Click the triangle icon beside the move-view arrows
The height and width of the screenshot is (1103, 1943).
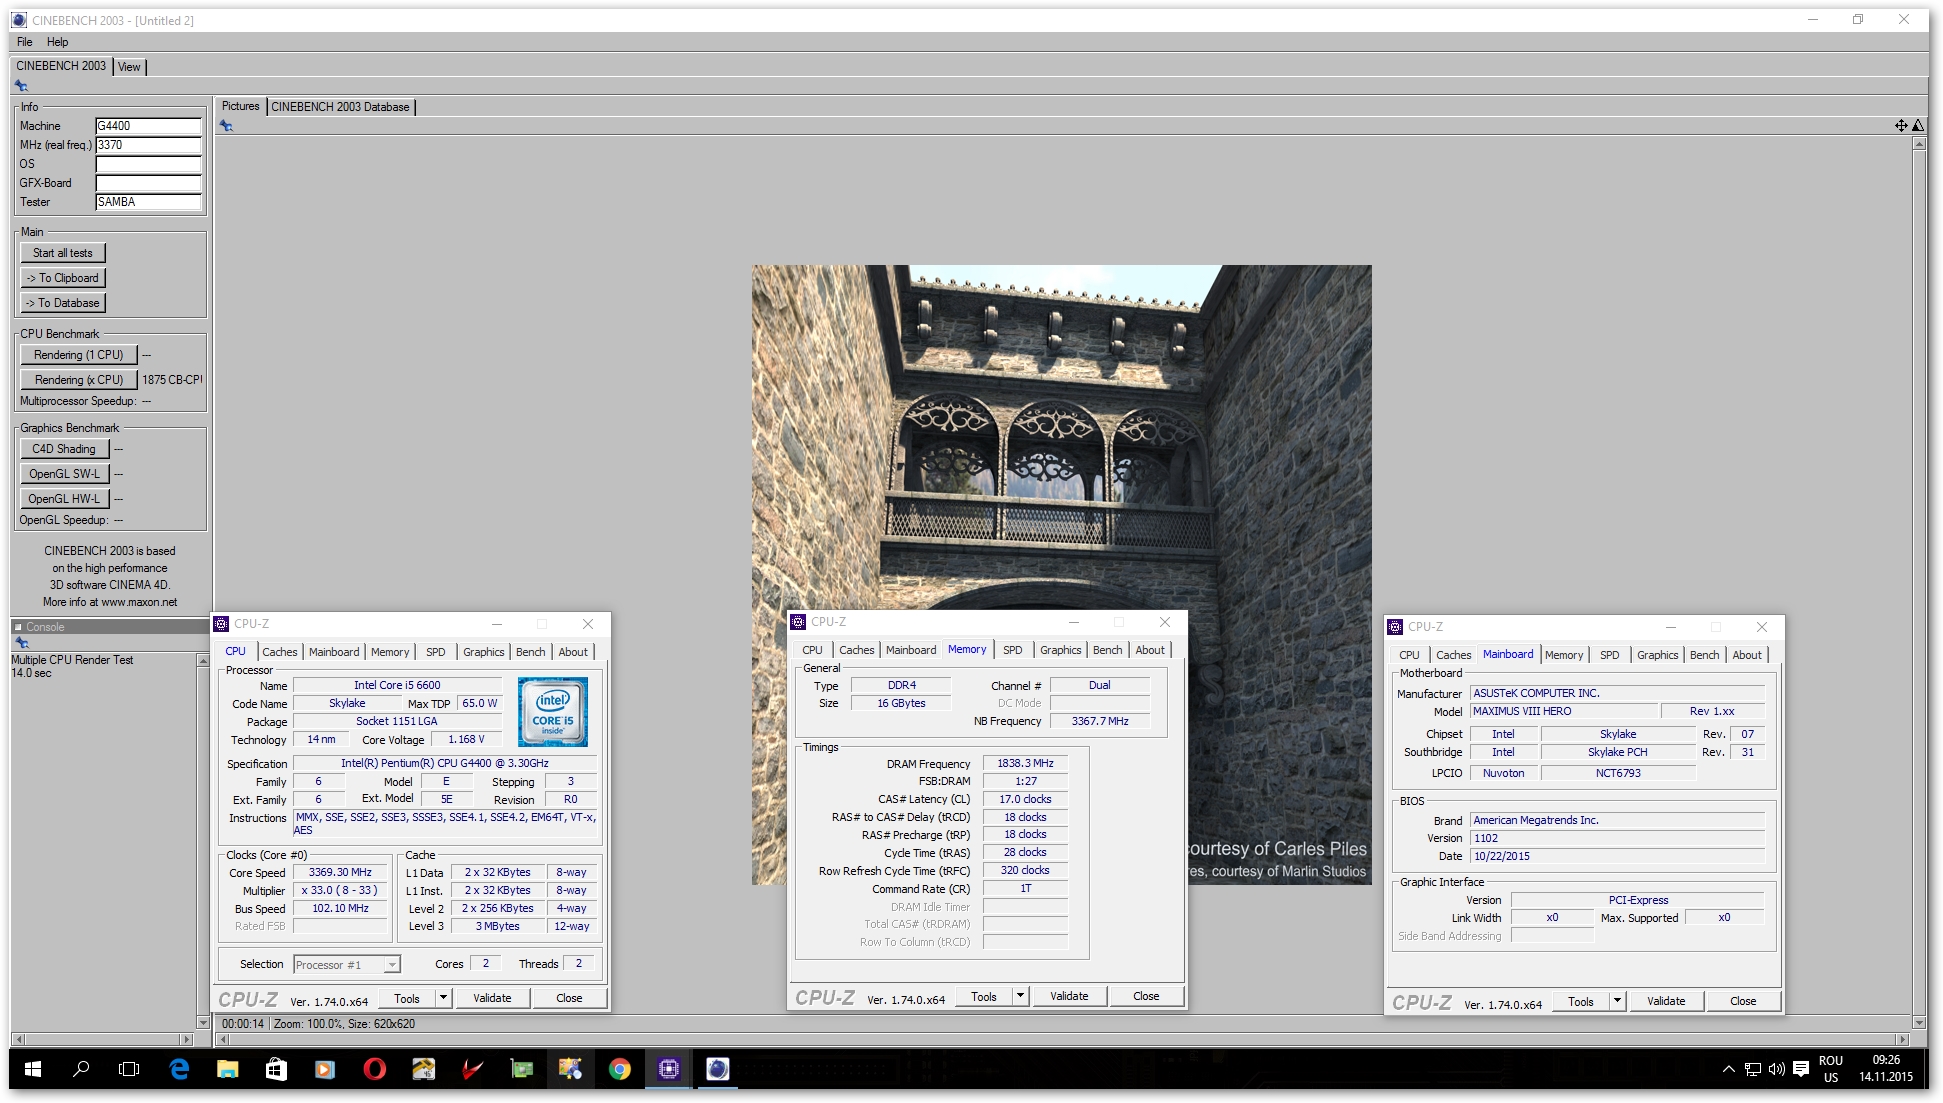(1917, 125)
